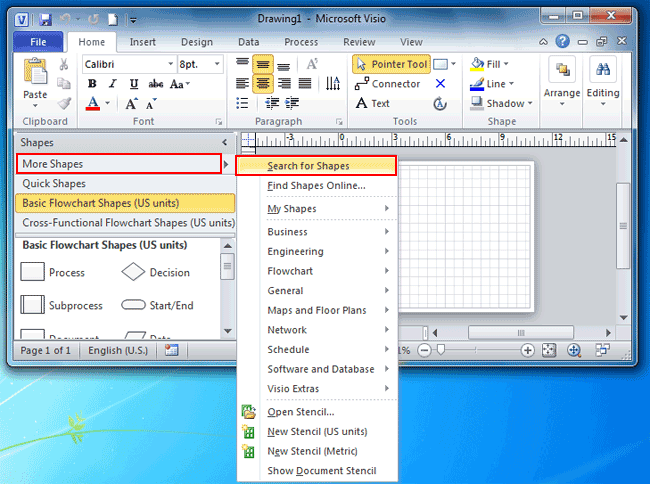Open the File tab

click(x=38, y=42)
